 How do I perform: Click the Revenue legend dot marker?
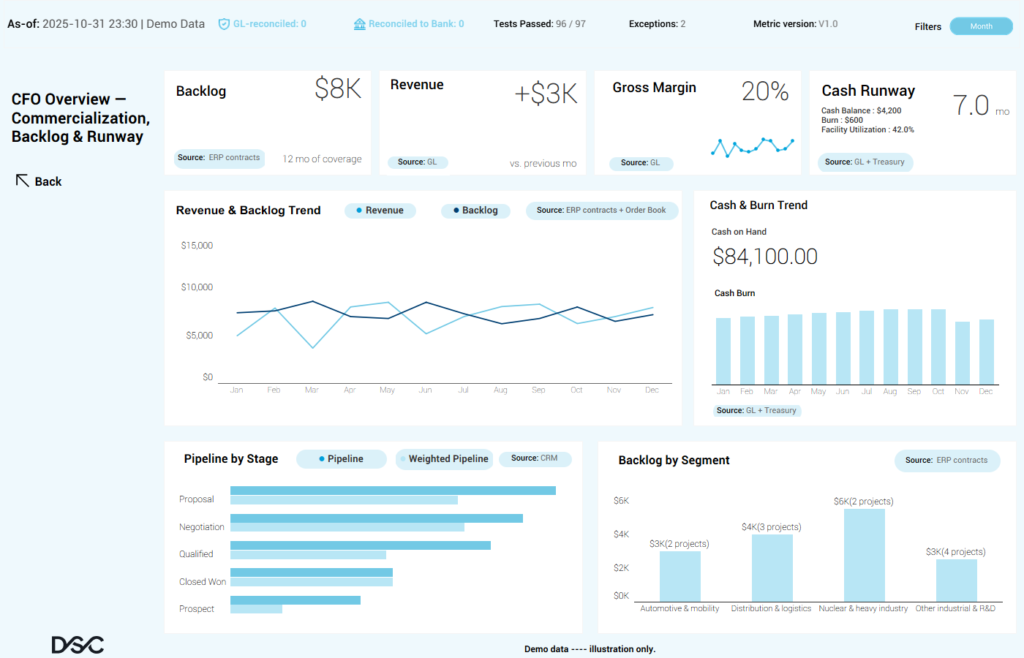point(359,211)
